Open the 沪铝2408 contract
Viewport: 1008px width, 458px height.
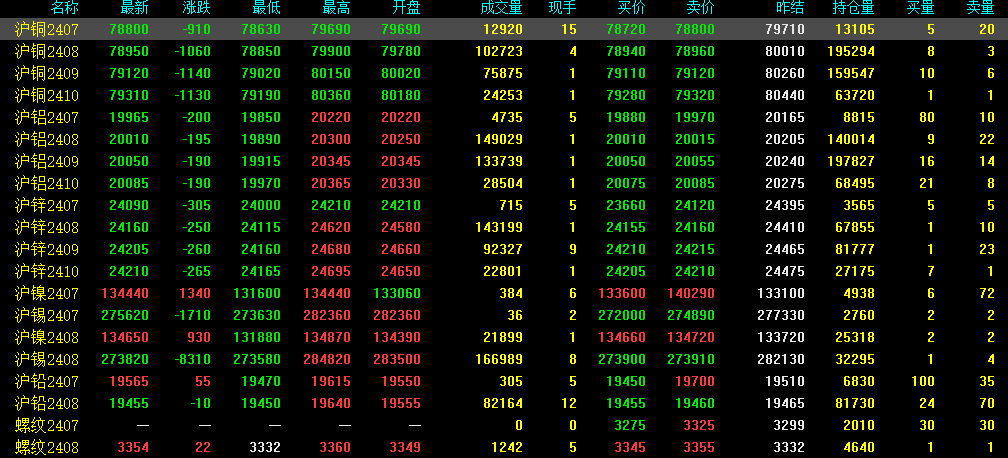point(46,140)
